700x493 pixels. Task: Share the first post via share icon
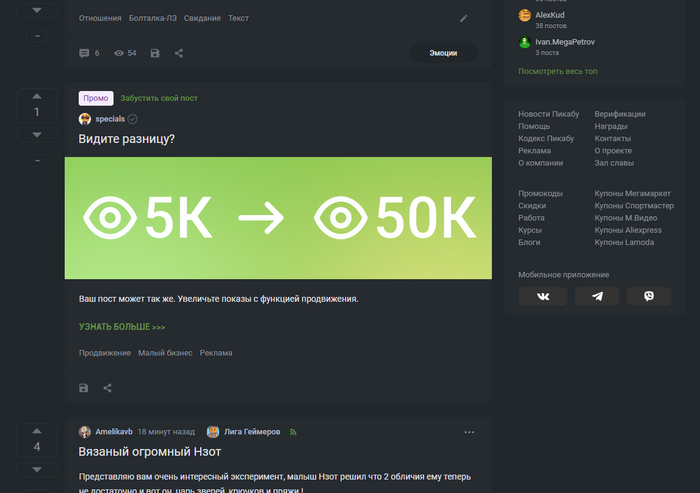[x=179, y=53]
